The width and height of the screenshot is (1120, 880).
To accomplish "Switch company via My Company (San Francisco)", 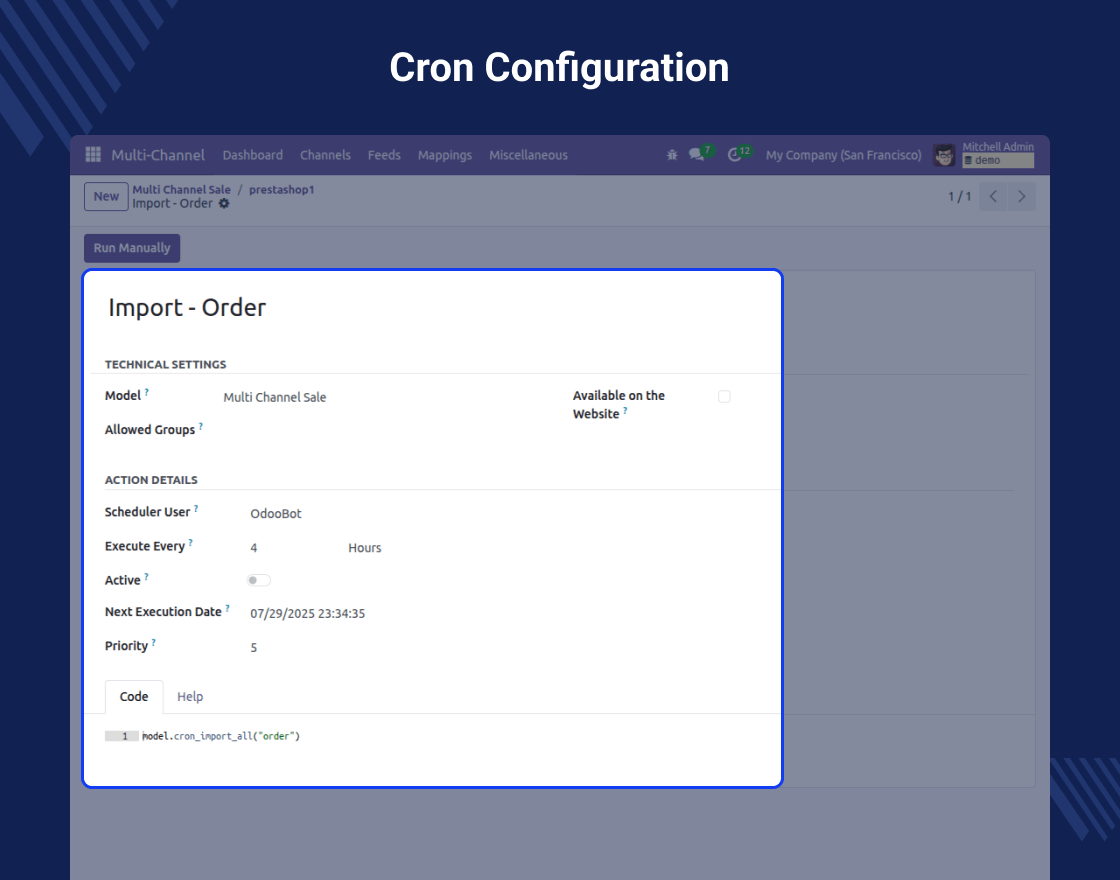I will (x=844, y=155).
